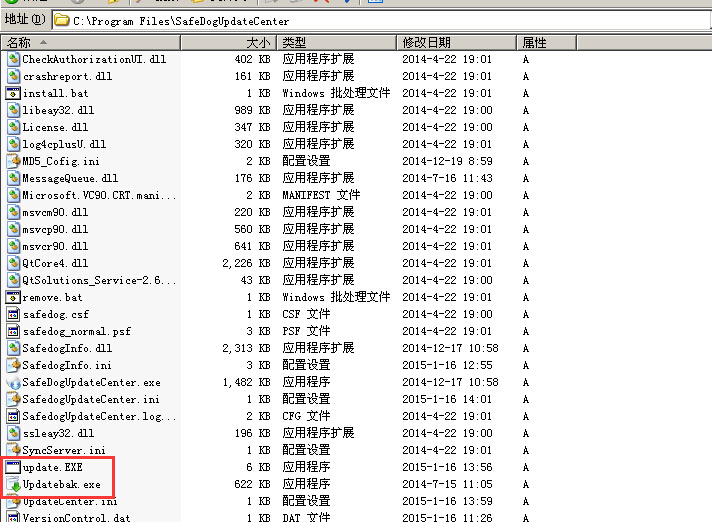Select the msvcm90.dll file icon

(14, 212)
